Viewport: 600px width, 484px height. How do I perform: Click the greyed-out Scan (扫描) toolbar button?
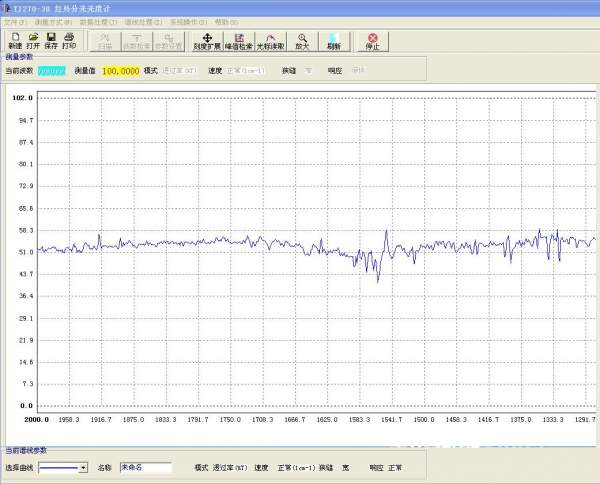point(105,41)
